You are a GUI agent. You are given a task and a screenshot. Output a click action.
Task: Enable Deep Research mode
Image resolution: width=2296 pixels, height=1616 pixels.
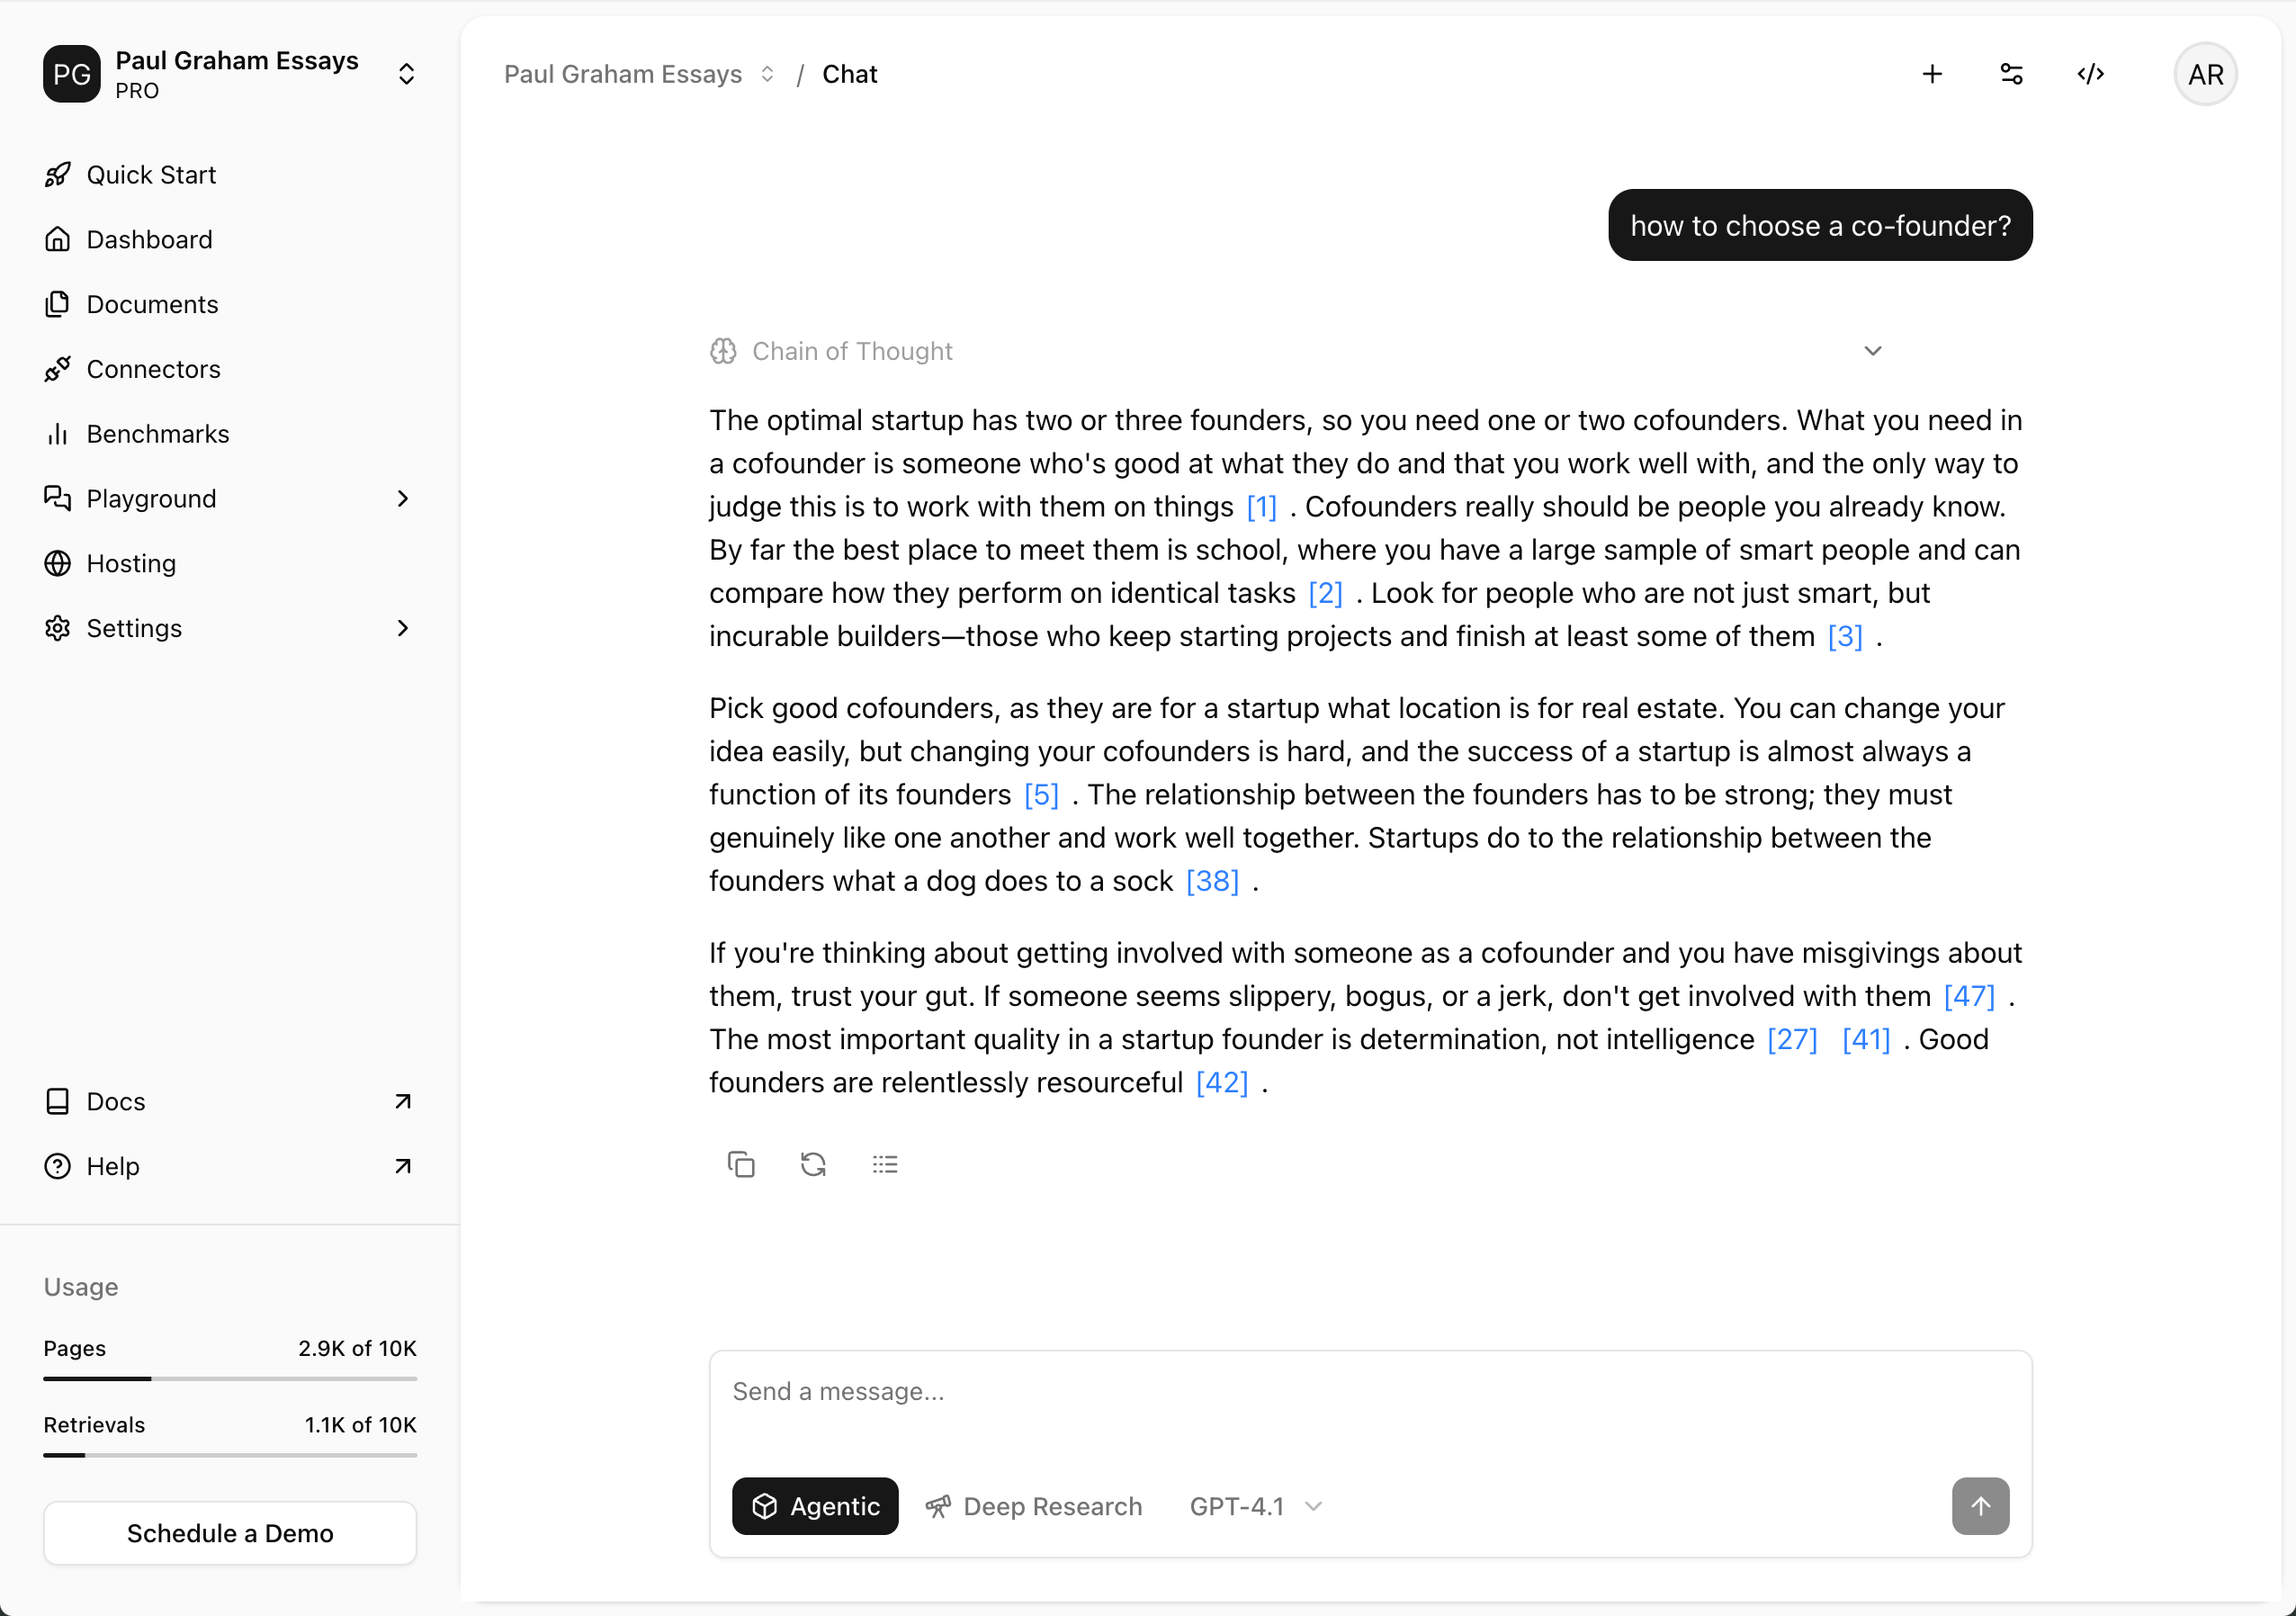pyautogui.click(x=1034, y=1506)
